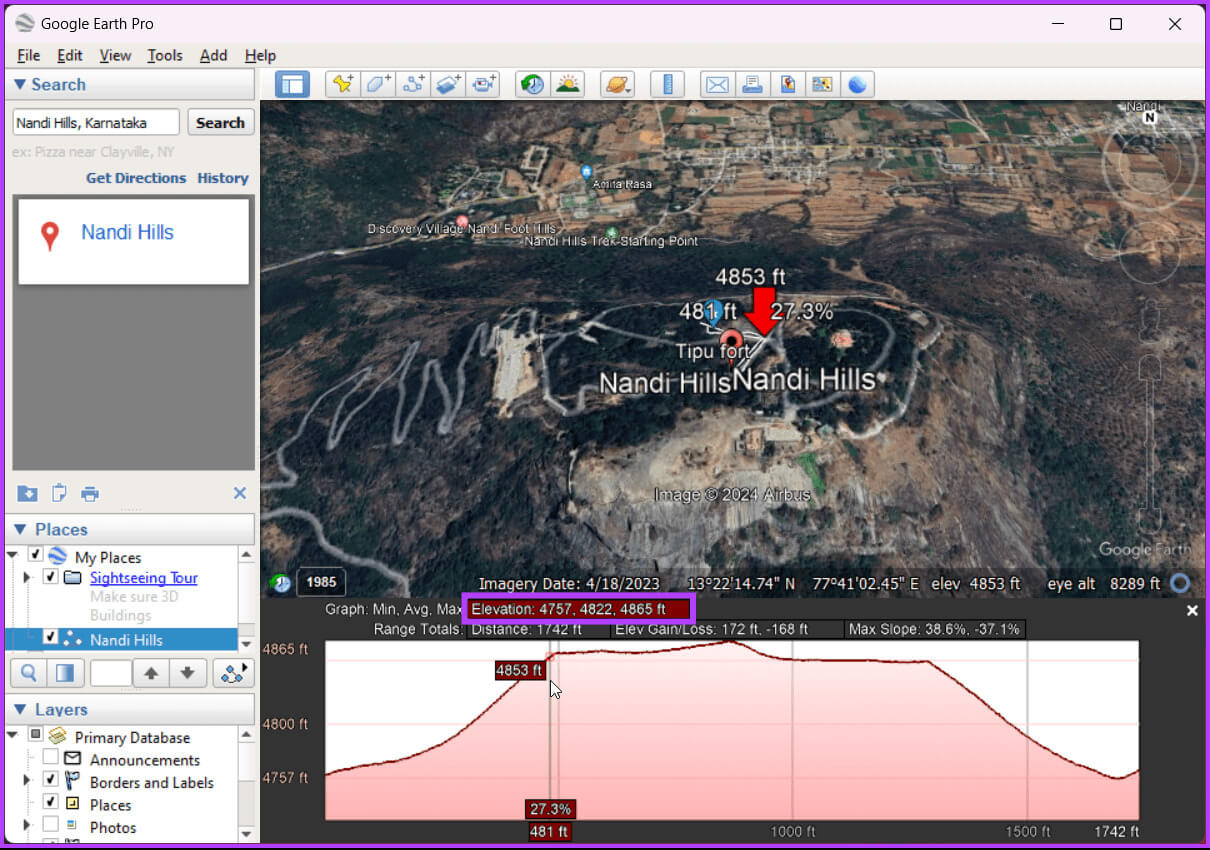Viewport: 1210px width, 850px height.
Task: Add a placemark with the pushpin tool
Action: [x=343, y=85]
